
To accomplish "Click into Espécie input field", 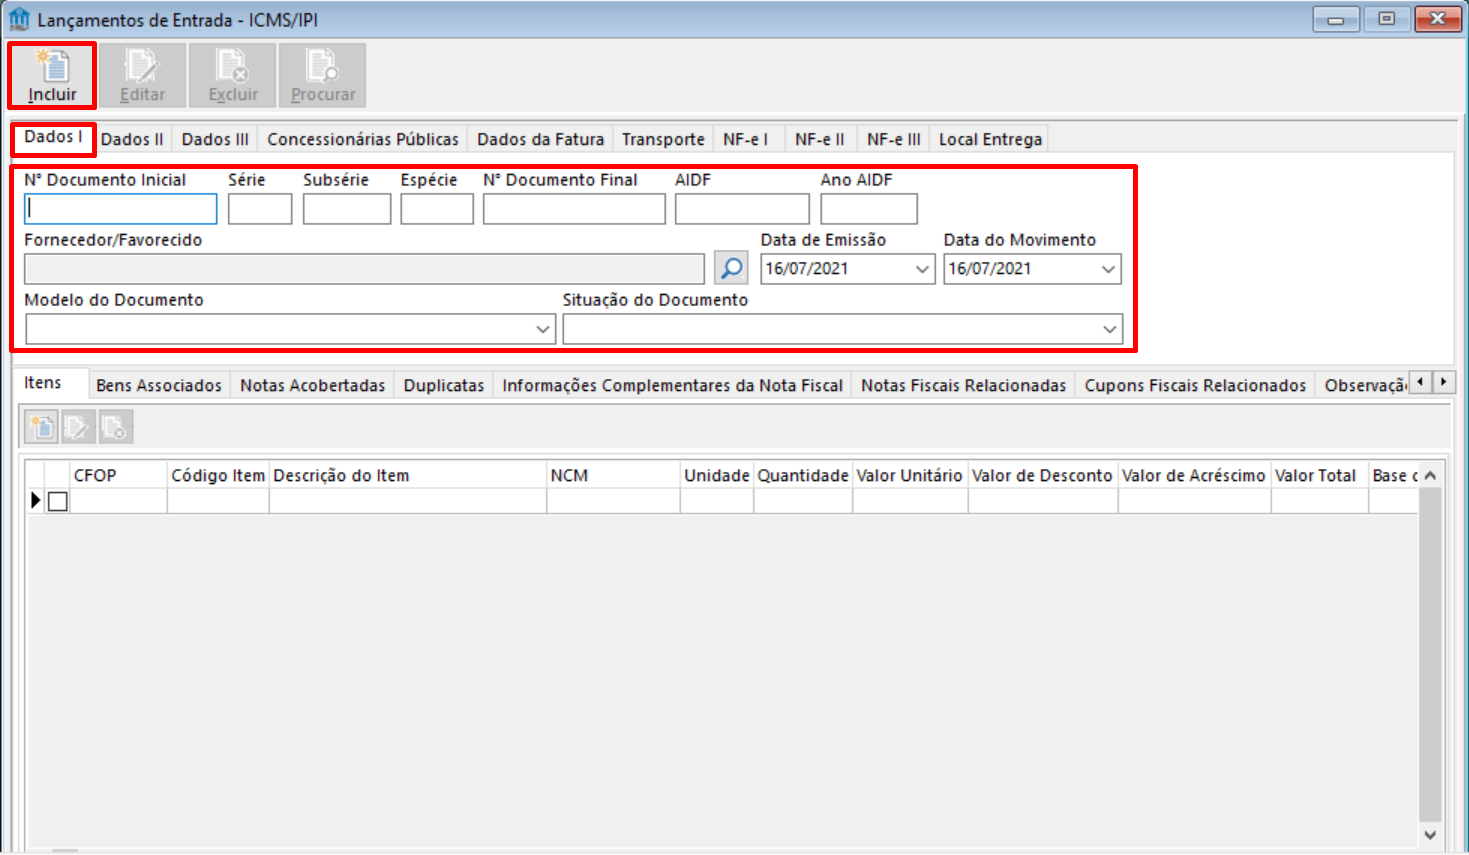I will (437, 209).
